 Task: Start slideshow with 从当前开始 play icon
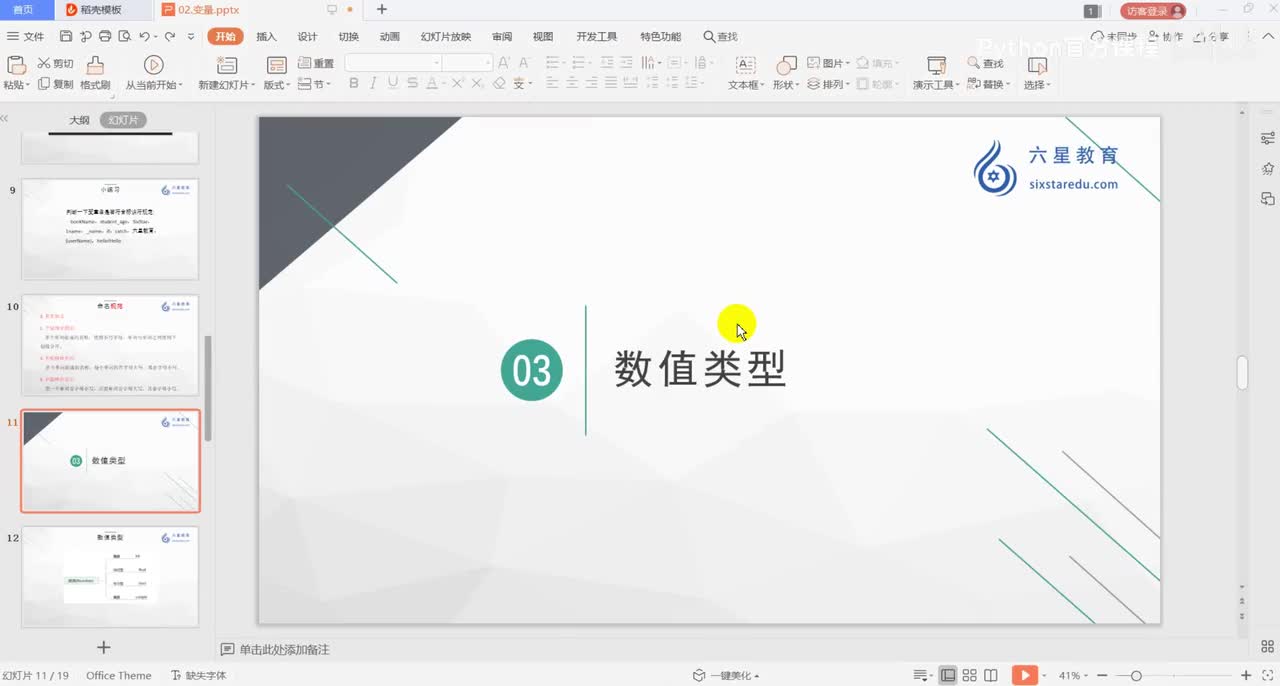[x=153, y=65]
